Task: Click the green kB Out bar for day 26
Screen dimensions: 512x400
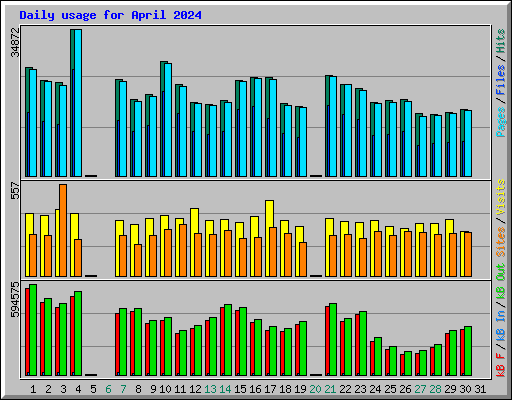Action: tap(408, 364)
